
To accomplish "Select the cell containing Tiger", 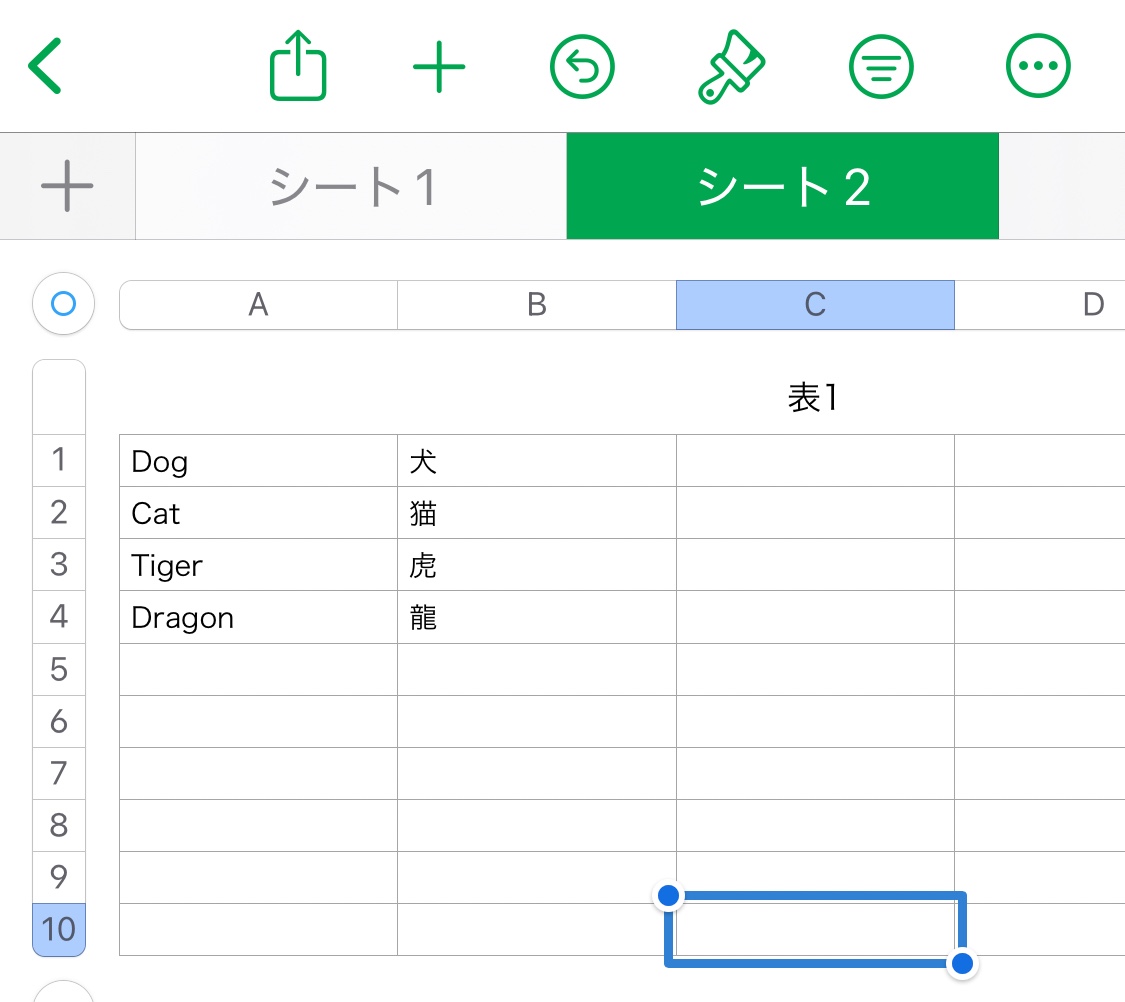I will [x=258, y=565].
